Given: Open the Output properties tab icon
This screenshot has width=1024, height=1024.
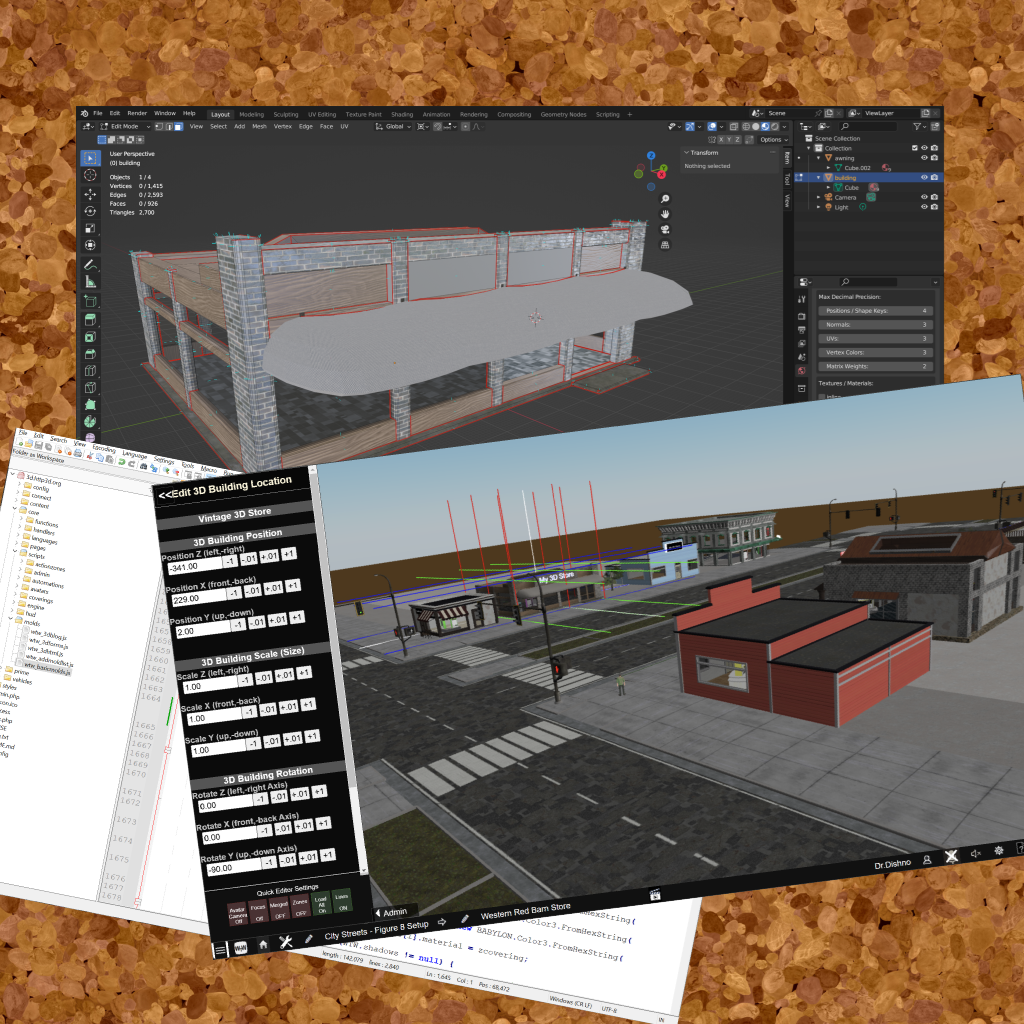Looking at the screenshot, I should click(802, 330).
